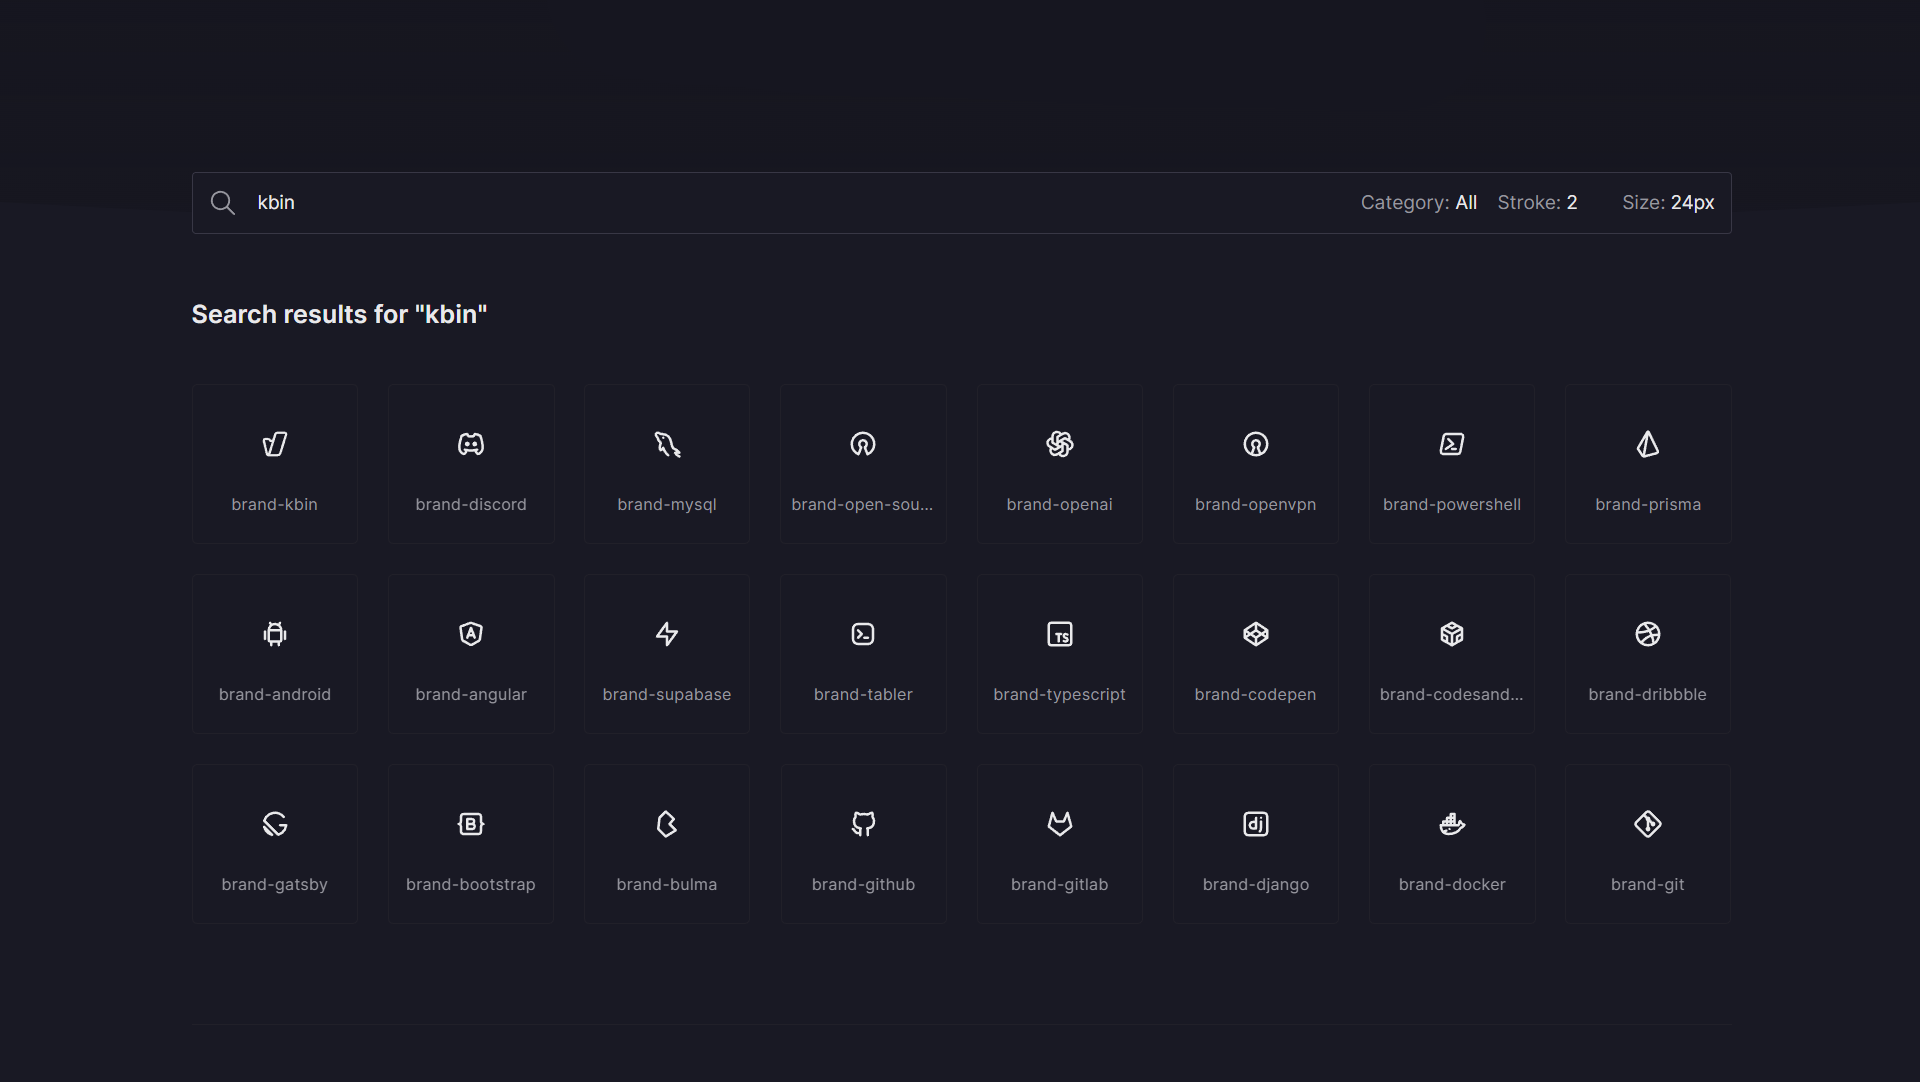
Task: Choose the brand-docker whale icon
Action: coord(1452,824)
